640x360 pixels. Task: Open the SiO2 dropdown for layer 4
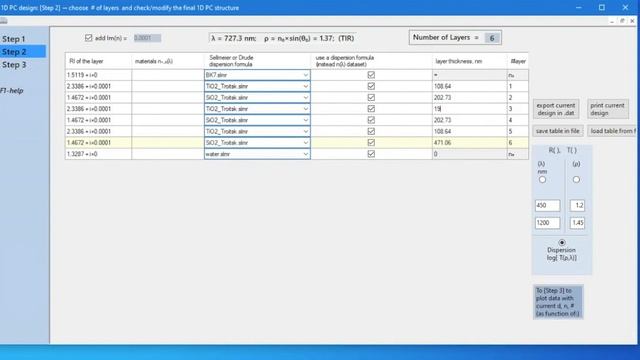coord(306,120)
